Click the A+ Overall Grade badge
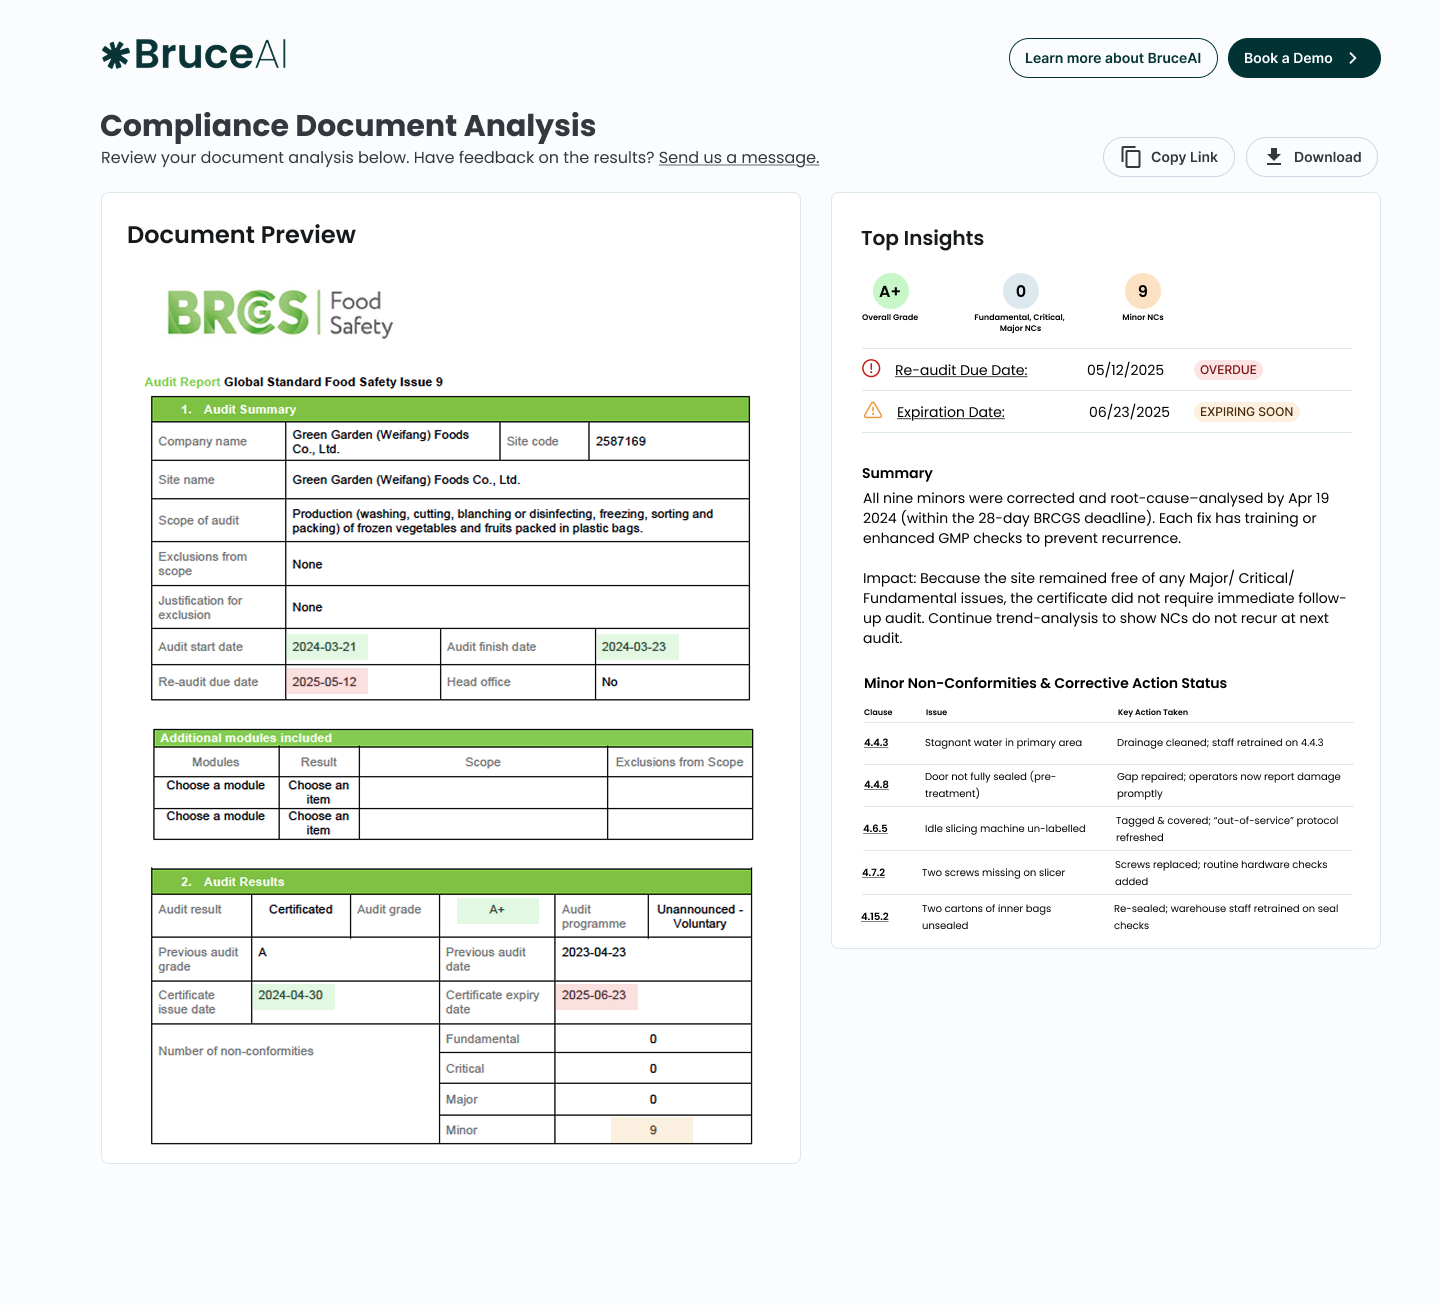 click(890, 291)
